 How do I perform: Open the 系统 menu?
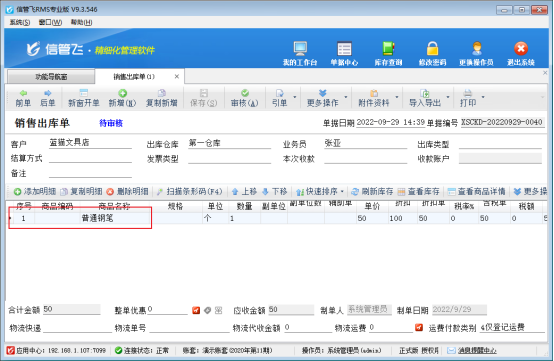point(20,22)
